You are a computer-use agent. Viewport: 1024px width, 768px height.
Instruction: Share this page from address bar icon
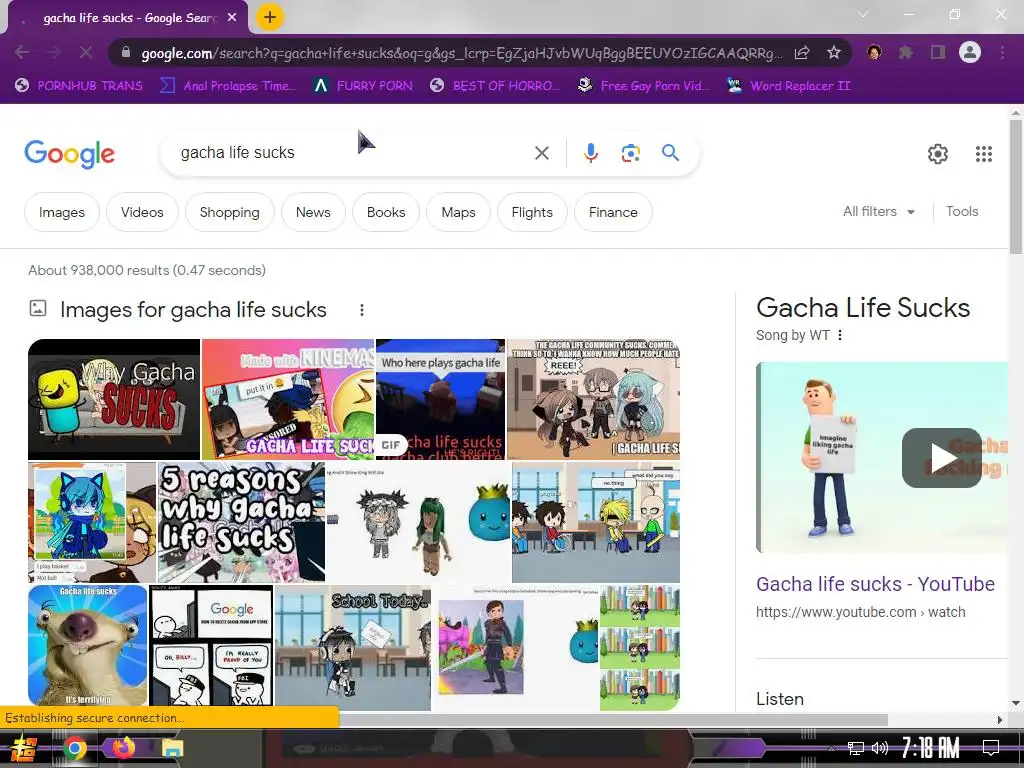pyautogui.click(x=802, y=53)
